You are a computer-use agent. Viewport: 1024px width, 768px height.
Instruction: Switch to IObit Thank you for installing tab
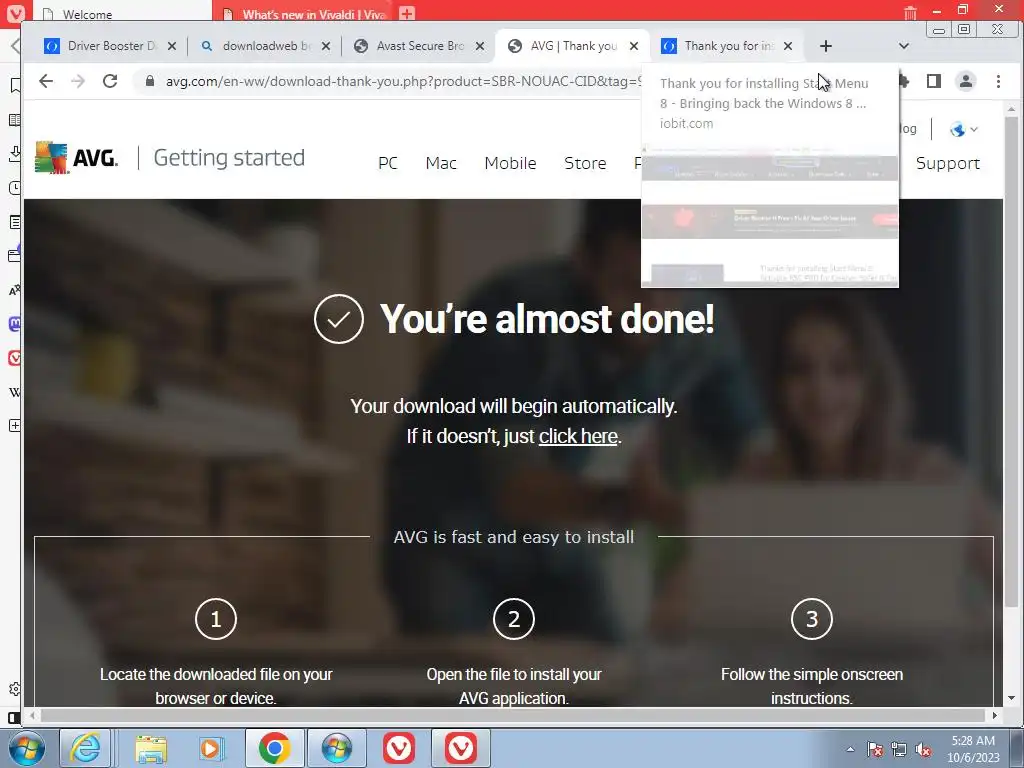click(x=725, y=46)
